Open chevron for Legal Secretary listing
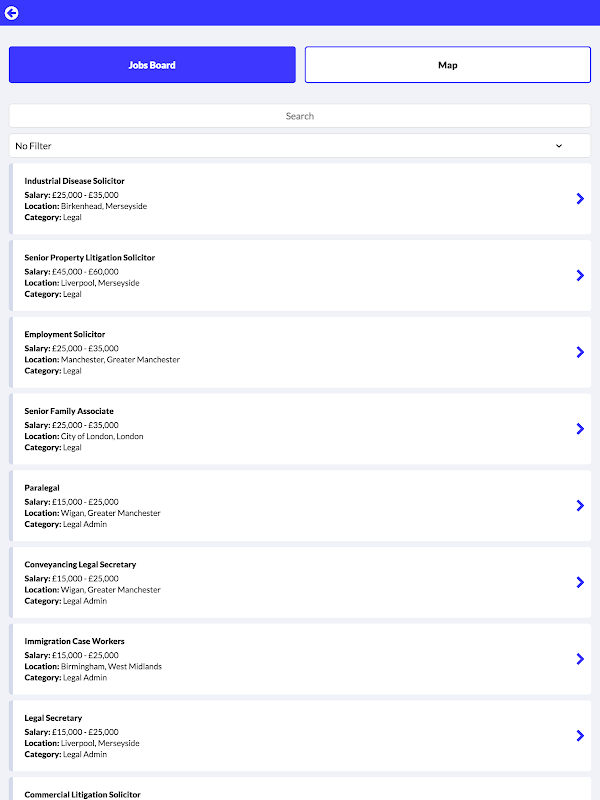Screen dimensions: 600x800 (580, 736)
